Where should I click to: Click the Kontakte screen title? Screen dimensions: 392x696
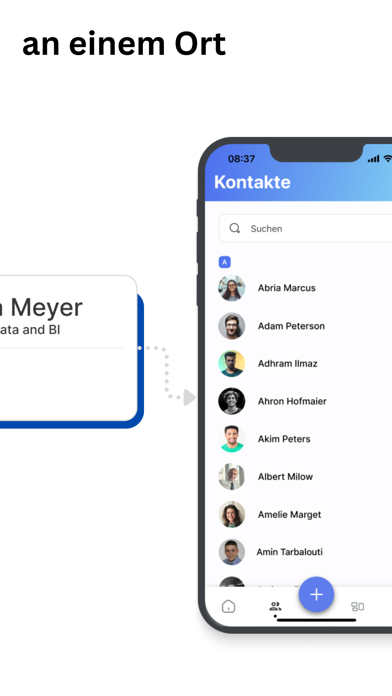(x=252, y=182)
